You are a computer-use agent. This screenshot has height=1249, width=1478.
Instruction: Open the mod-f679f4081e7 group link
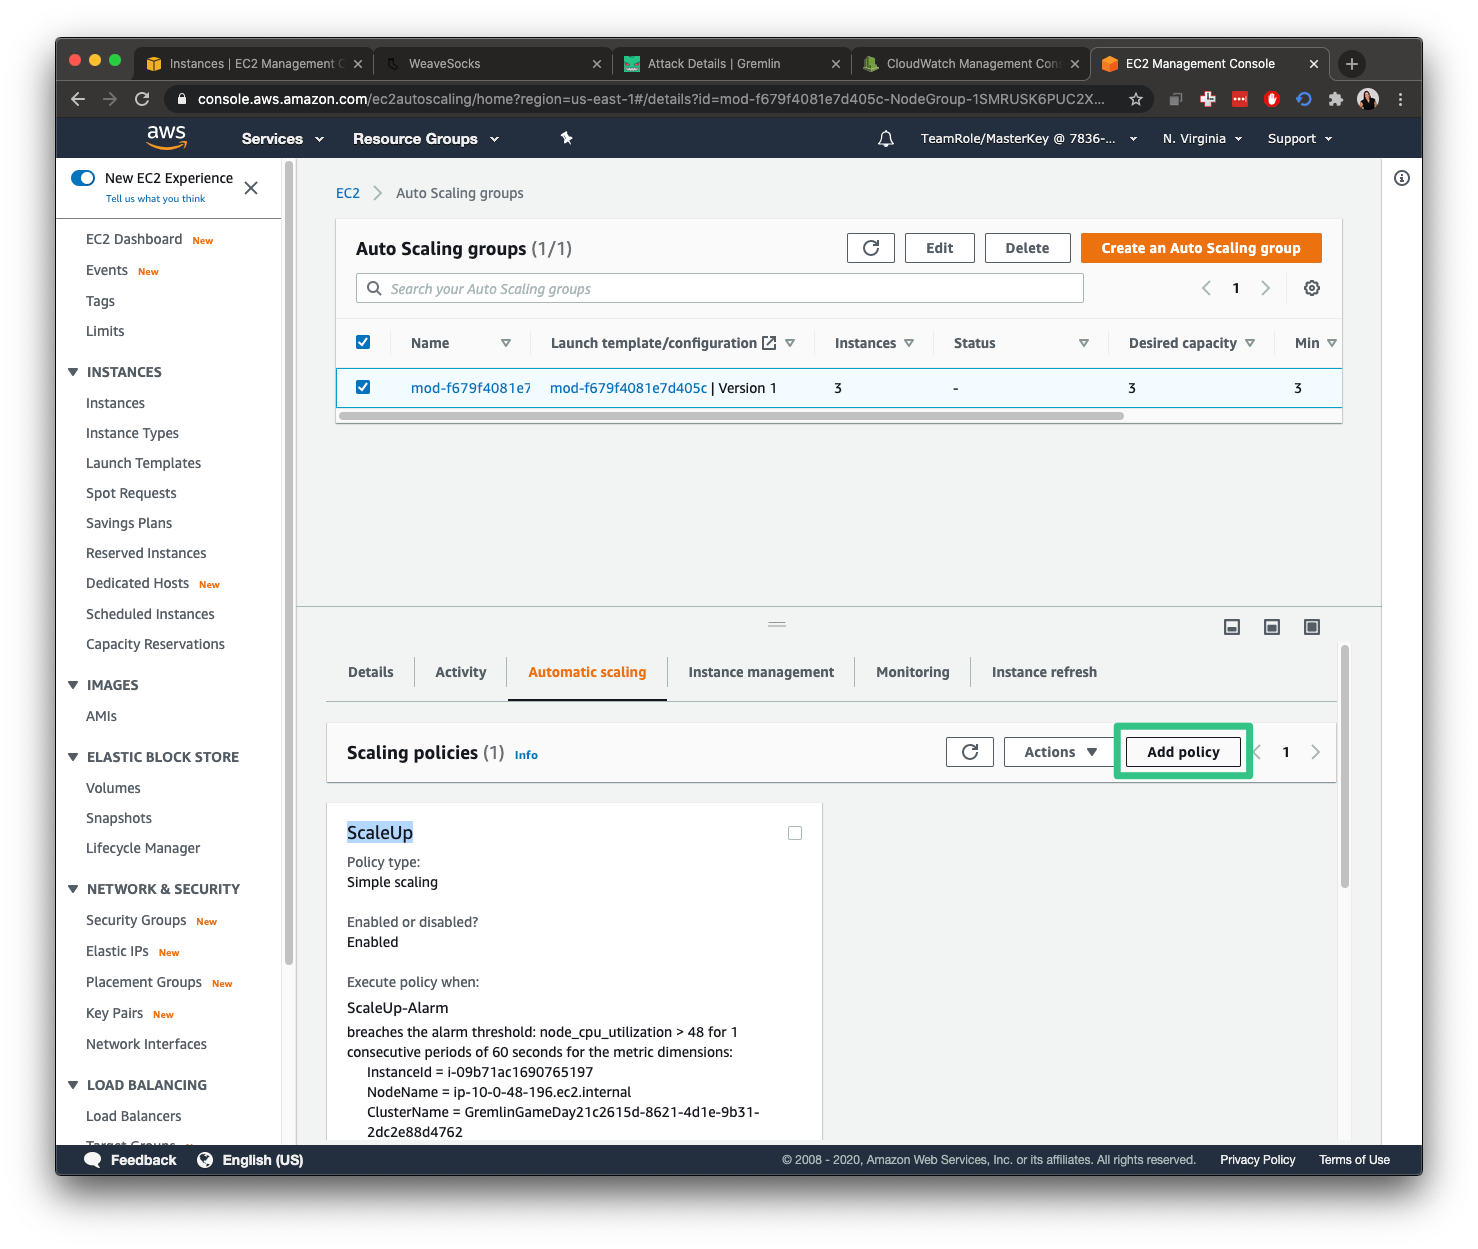pyautogui.click(x=470, y=388)
